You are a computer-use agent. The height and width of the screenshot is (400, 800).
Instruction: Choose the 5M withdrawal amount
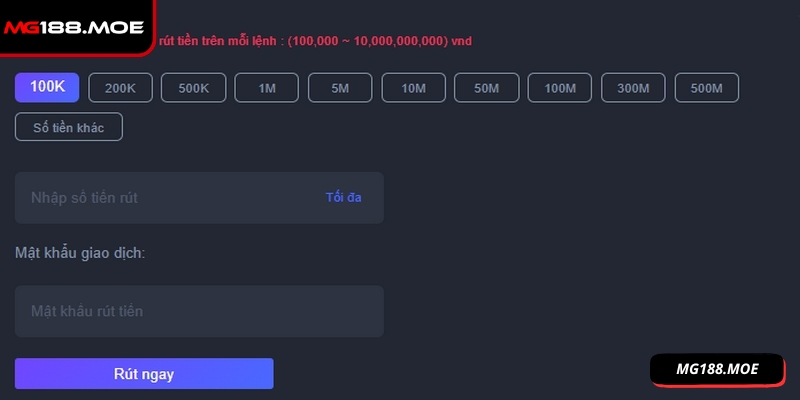pos(340,88)
